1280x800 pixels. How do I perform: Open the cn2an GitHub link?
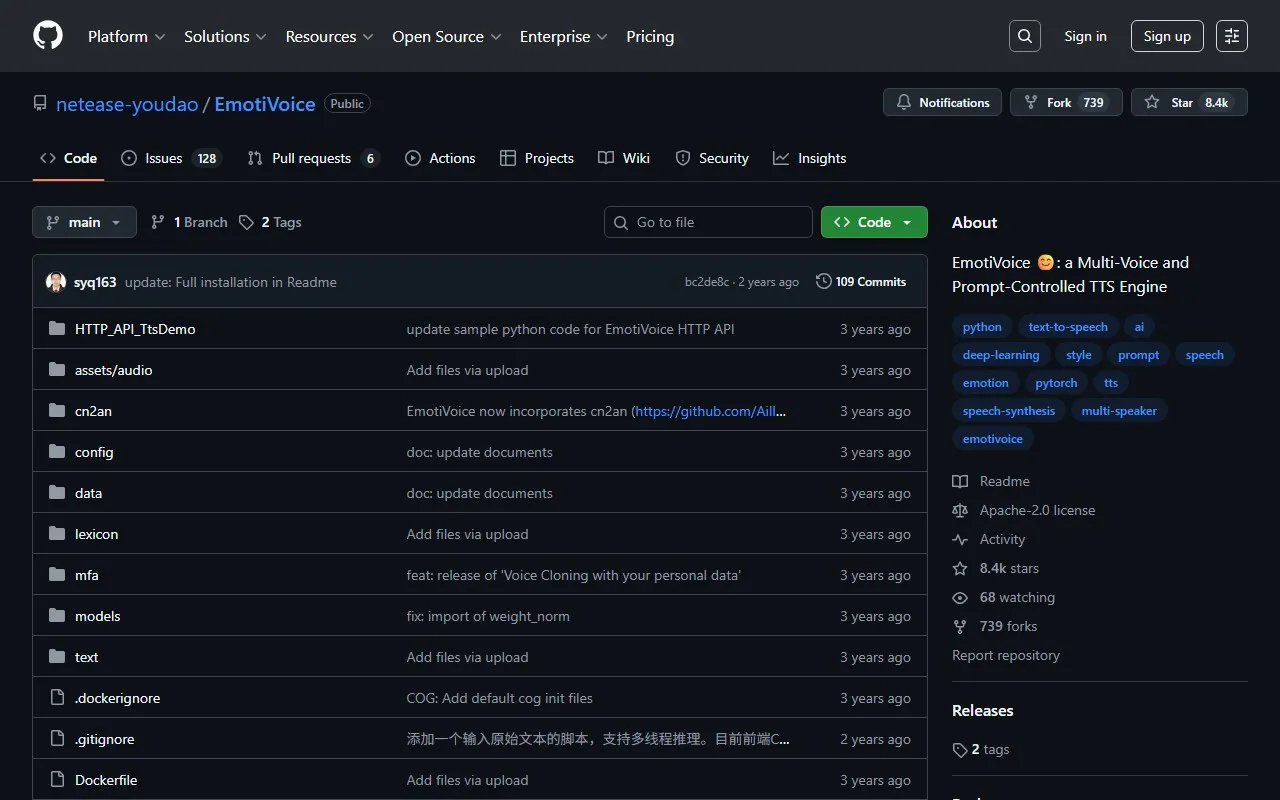(710, 411)
